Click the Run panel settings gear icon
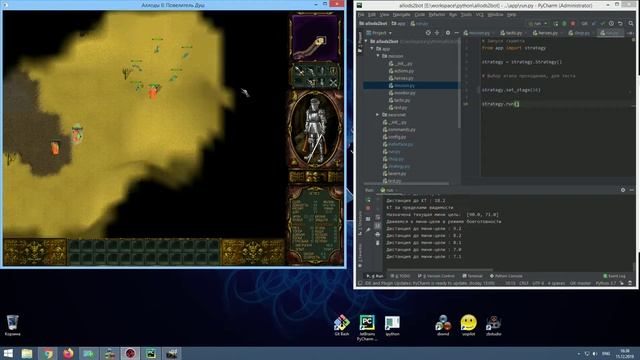Viewport: 640px width, 360px height. tap(623, 190)
